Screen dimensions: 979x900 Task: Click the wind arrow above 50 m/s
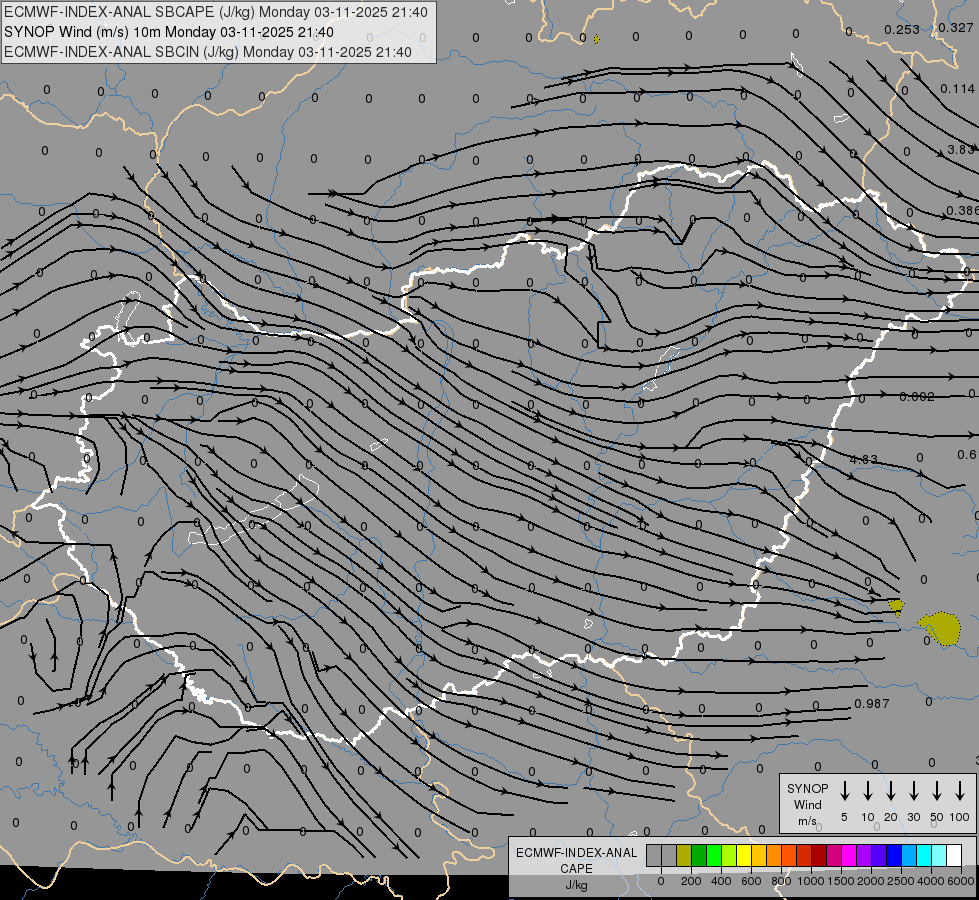click(x=937, y=790)
